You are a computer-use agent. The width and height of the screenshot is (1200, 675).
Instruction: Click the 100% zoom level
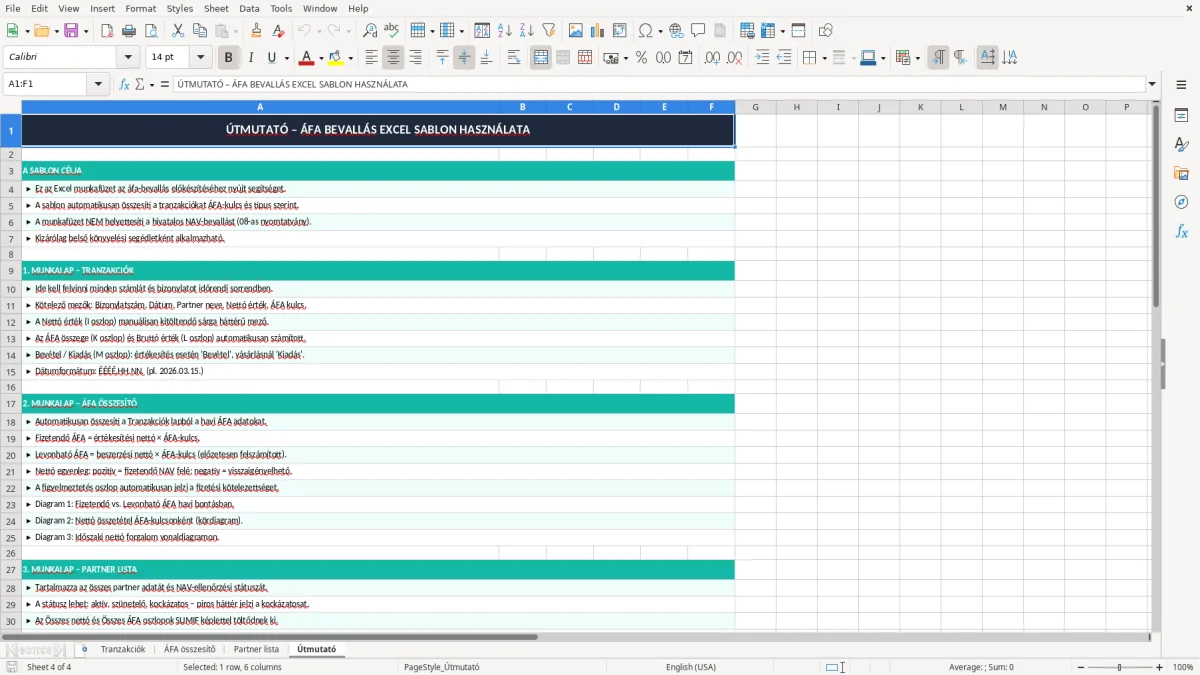coord(1183,667)
